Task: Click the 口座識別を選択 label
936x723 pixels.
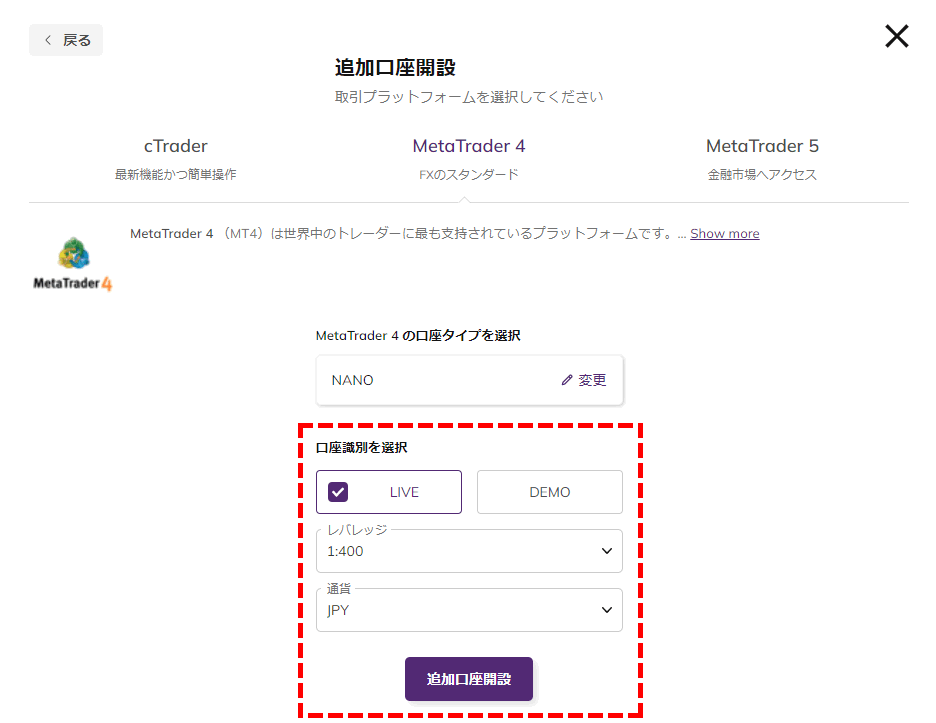Action: pyautogui.click(x=361, y=448)
